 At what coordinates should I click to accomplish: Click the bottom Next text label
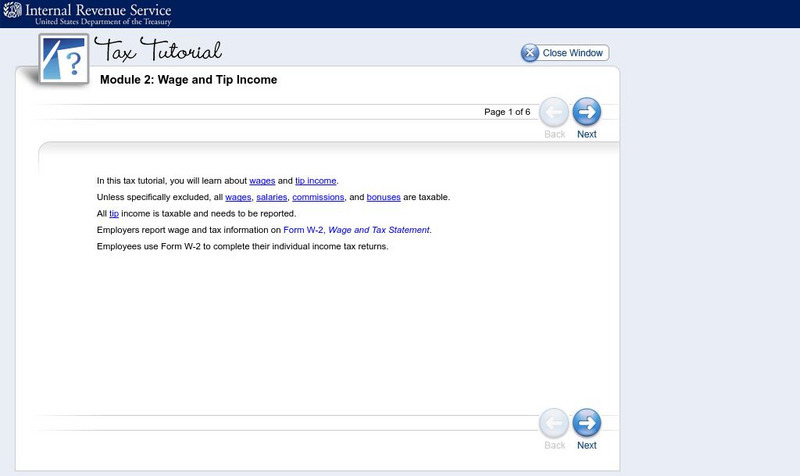(x=587, y=445)
